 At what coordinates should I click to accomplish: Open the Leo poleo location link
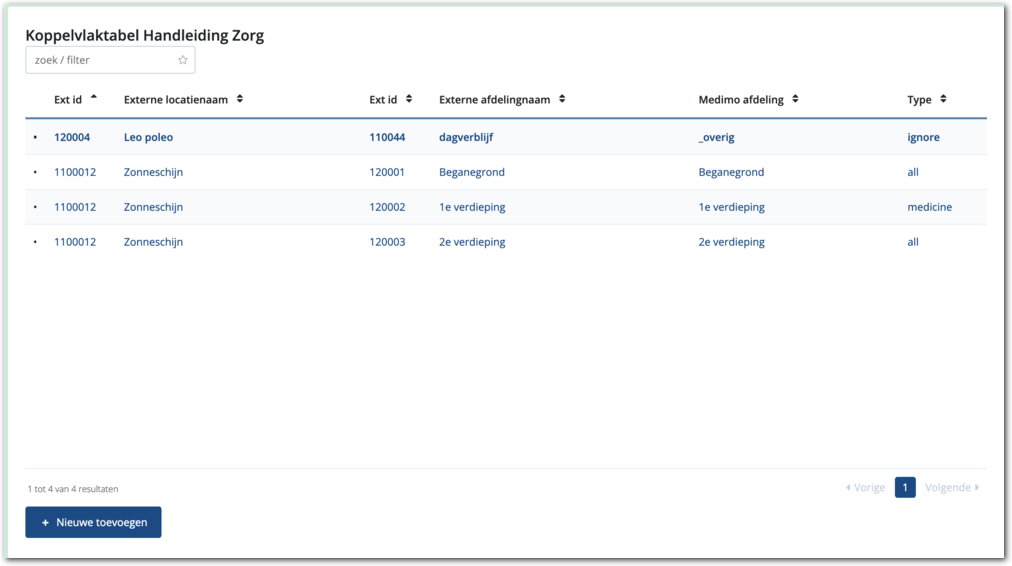tap(148, 137)
